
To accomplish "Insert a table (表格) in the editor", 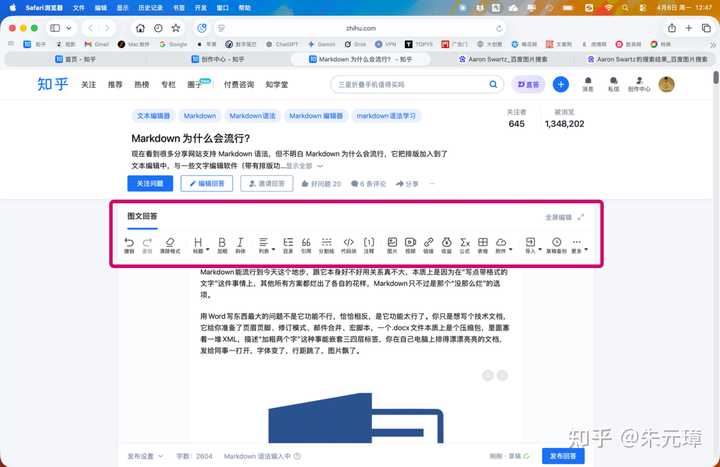I will [483, 244].
